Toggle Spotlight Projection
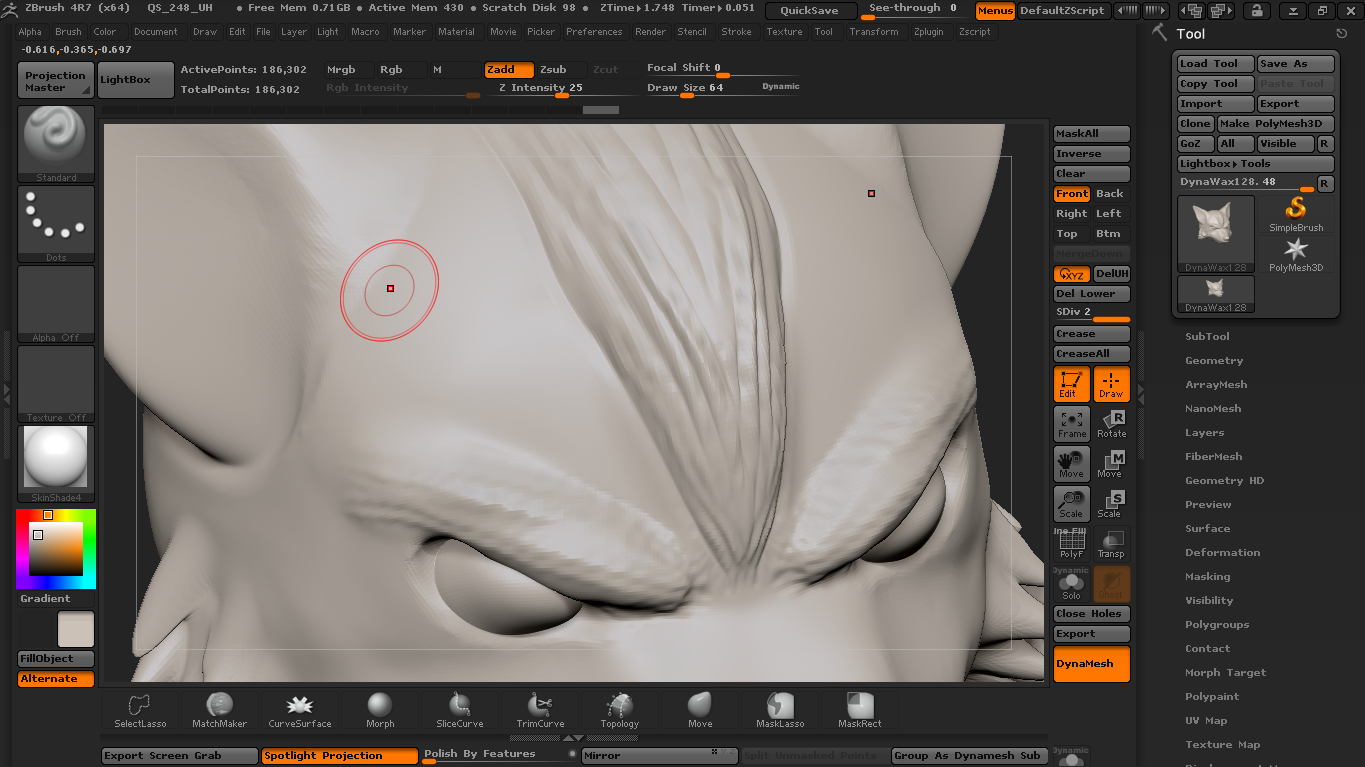The image size is (1365, 767). [x=340, y=756]
